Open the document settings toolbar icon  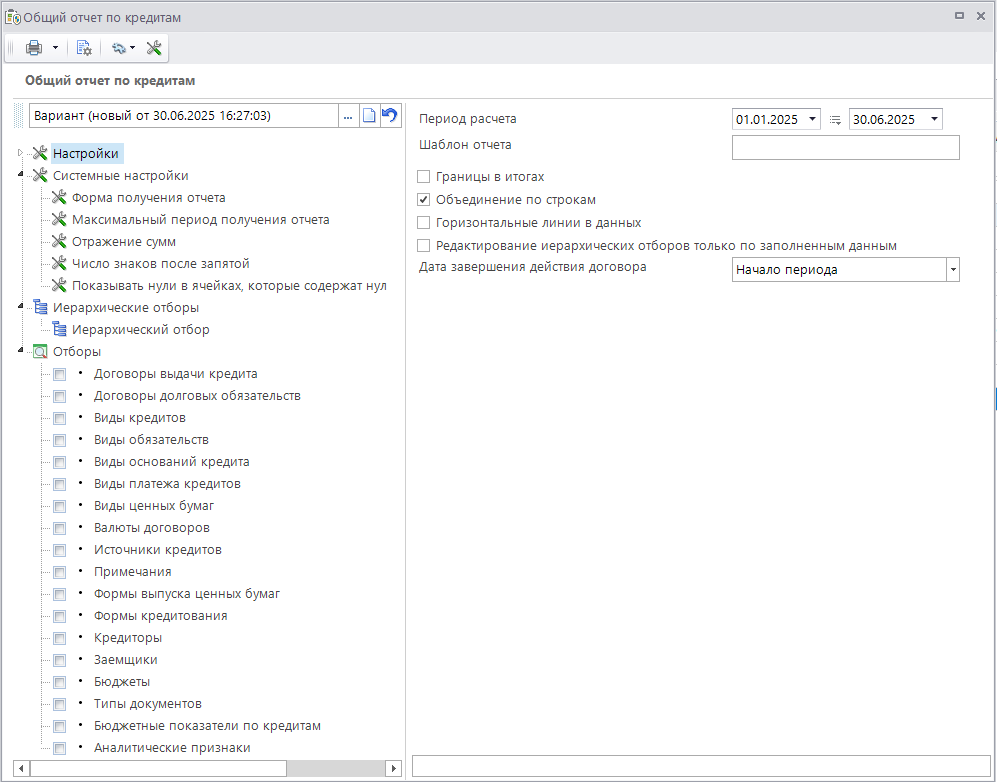pyautogui.click(x=84, y=48)
